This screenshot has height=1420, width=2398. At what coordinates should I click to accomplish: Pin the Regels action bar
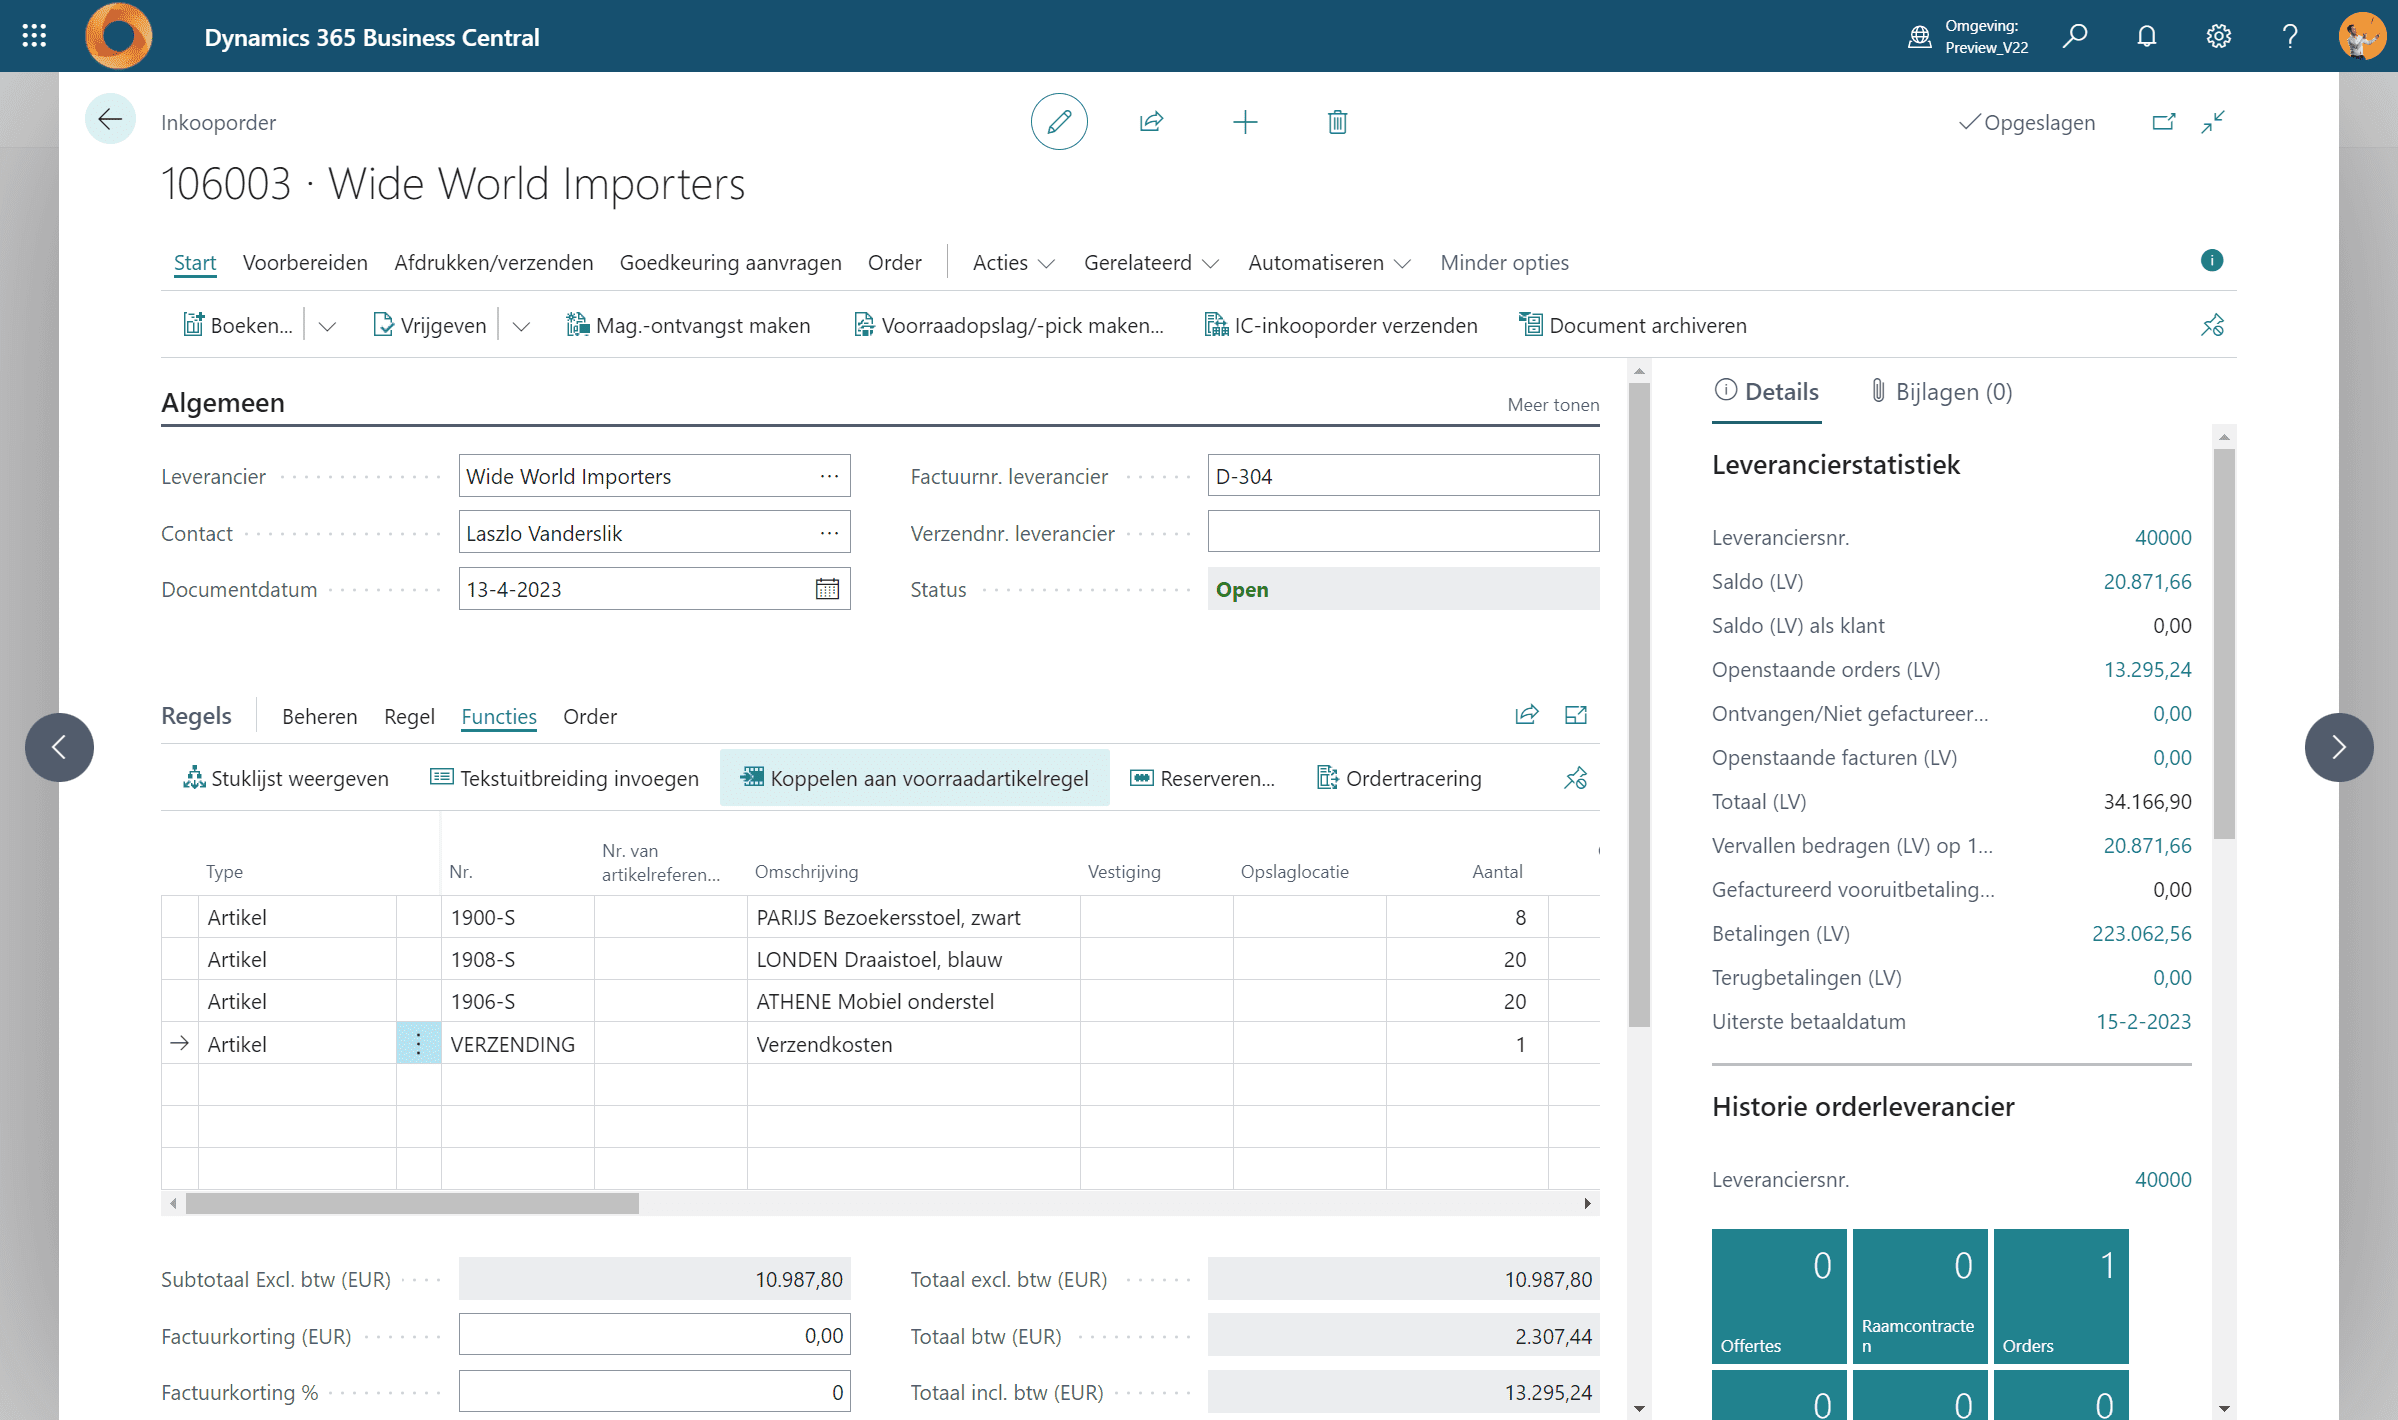coord(1576,778)
